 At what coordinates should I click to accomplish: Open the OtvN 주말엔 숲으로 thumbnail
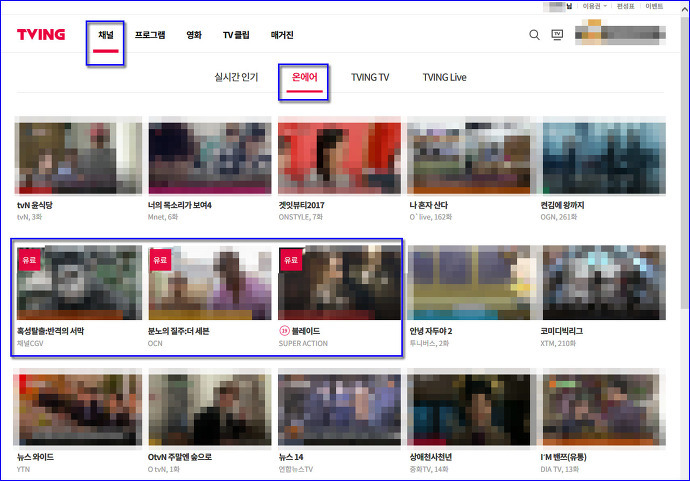point(210,409)
